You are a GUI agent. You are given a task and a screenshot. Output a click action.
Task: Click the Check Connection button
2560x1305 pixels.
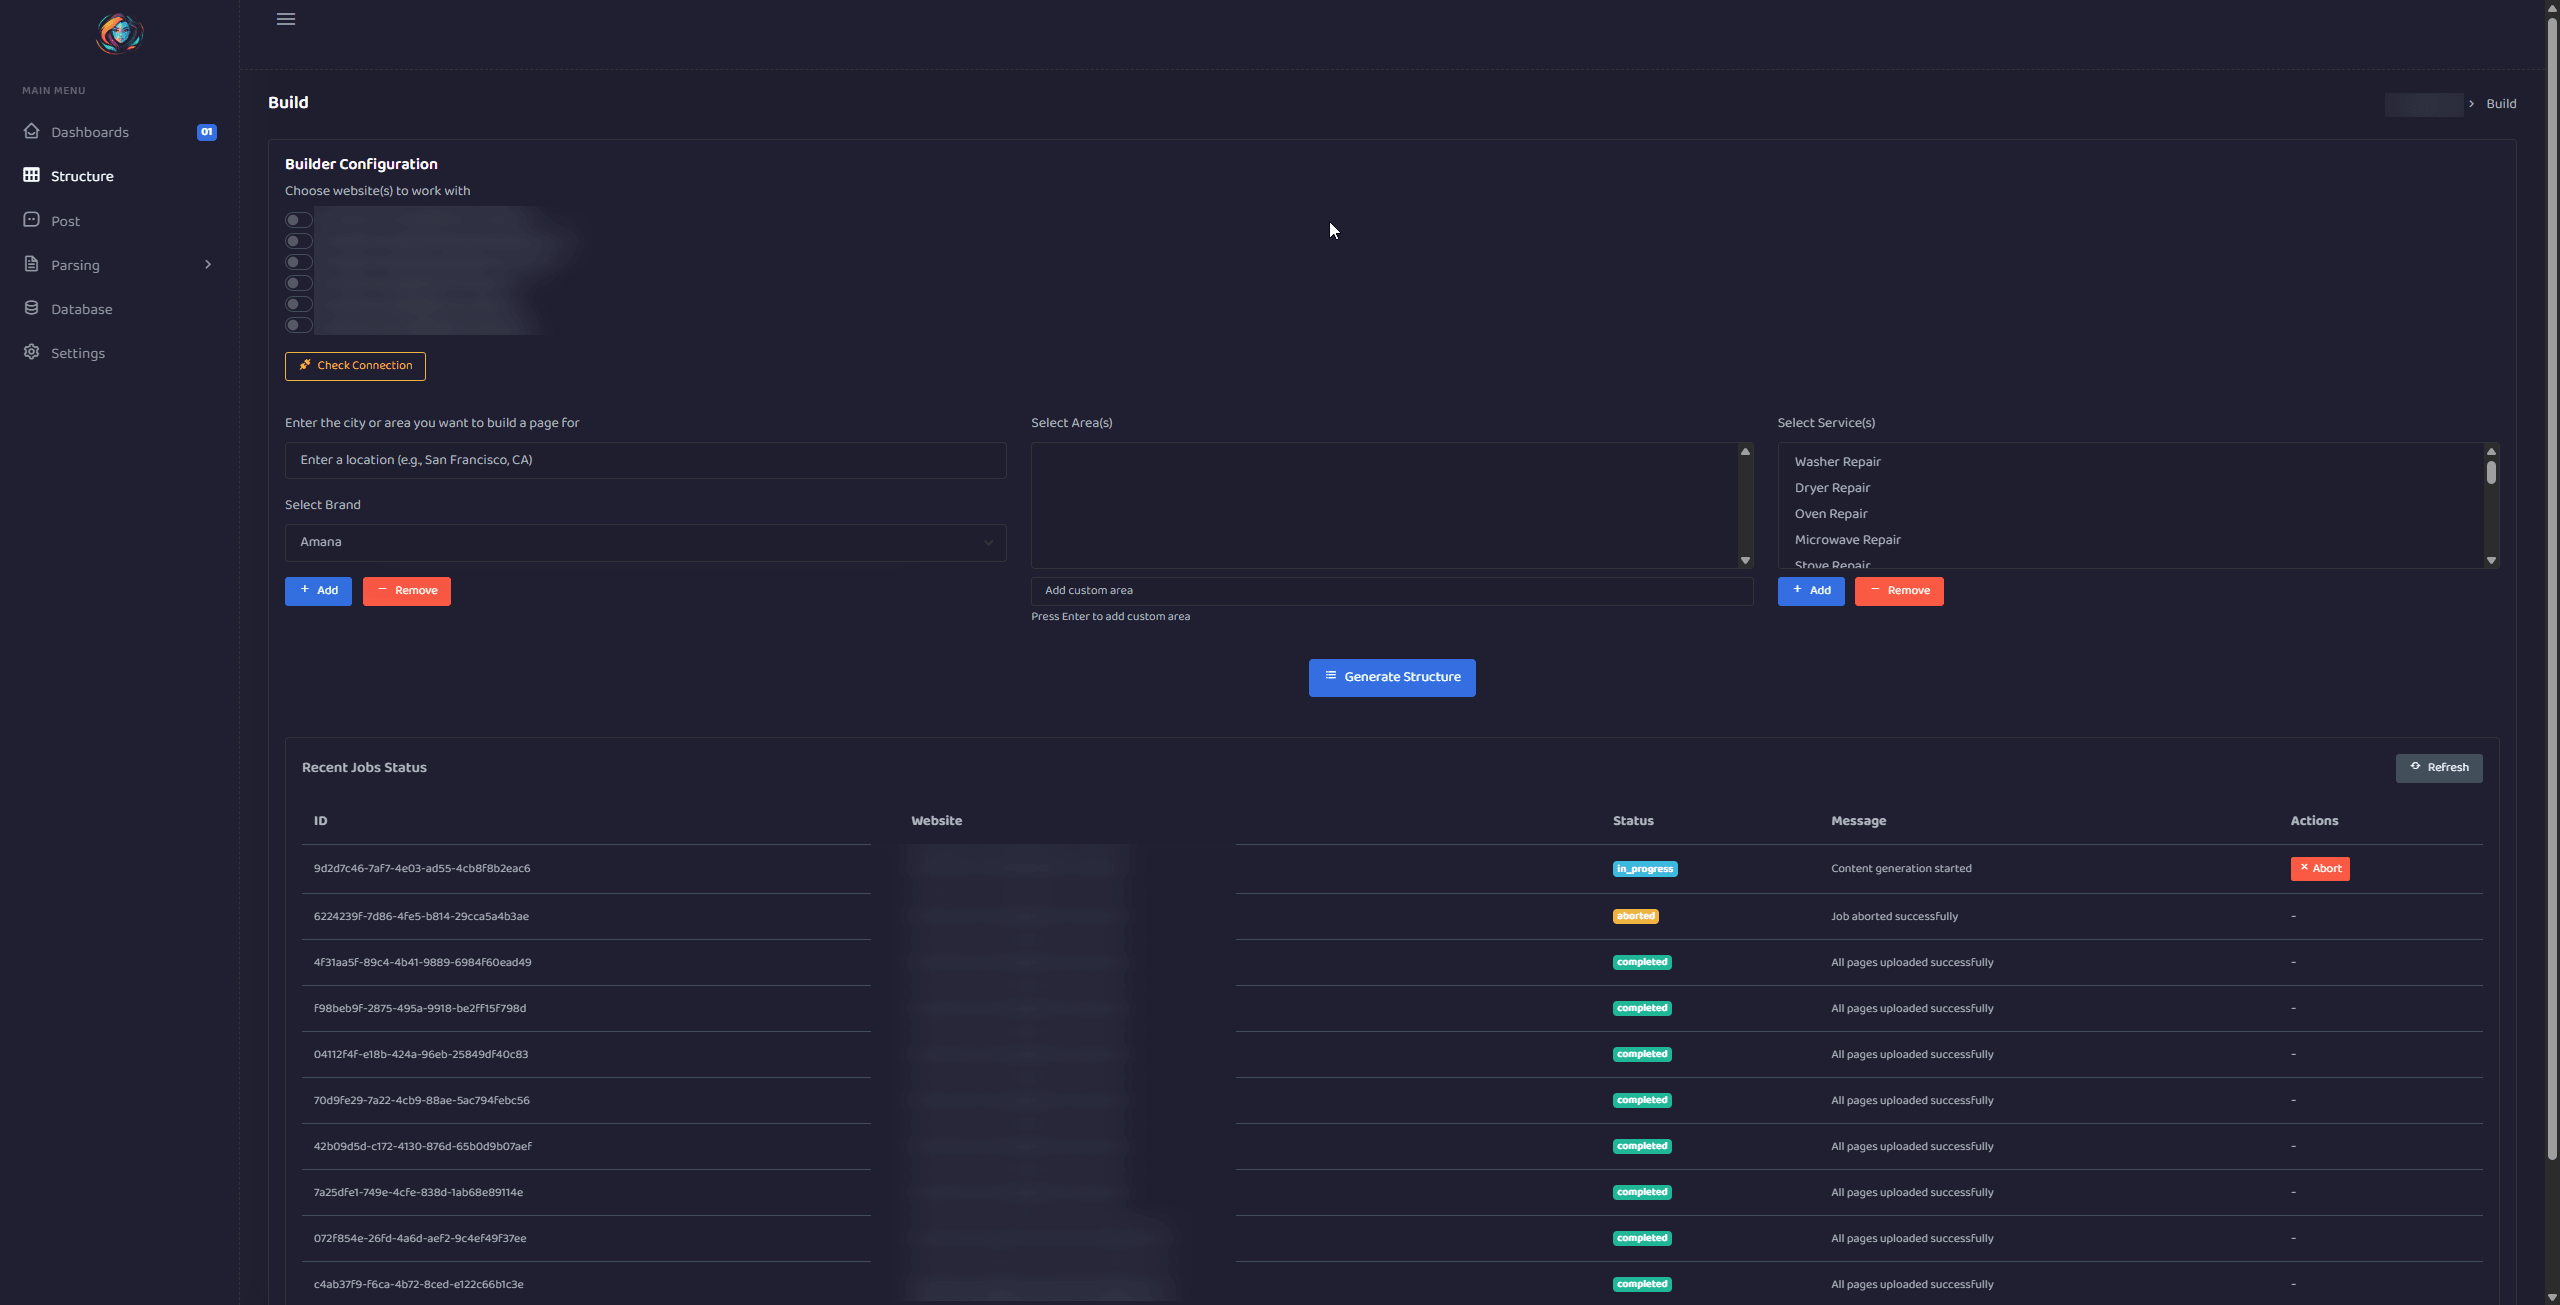(355, 366)
